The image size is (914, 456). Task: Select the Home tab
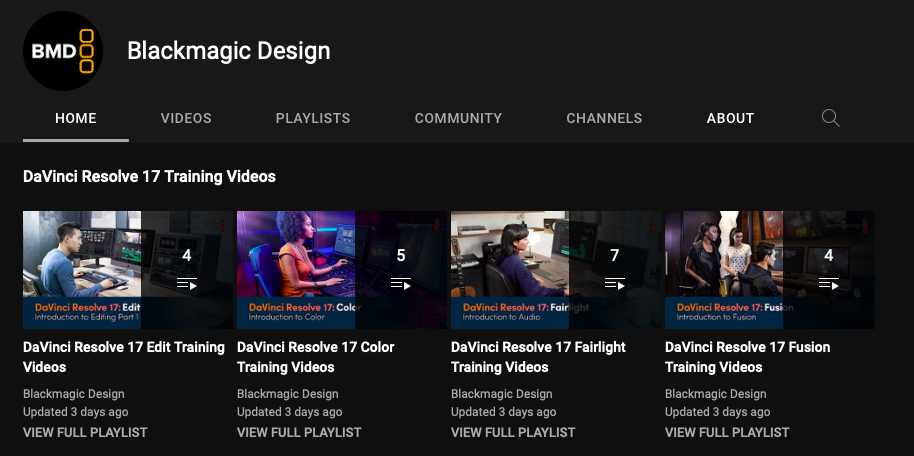pyautogui.click(x=76, y=118)
